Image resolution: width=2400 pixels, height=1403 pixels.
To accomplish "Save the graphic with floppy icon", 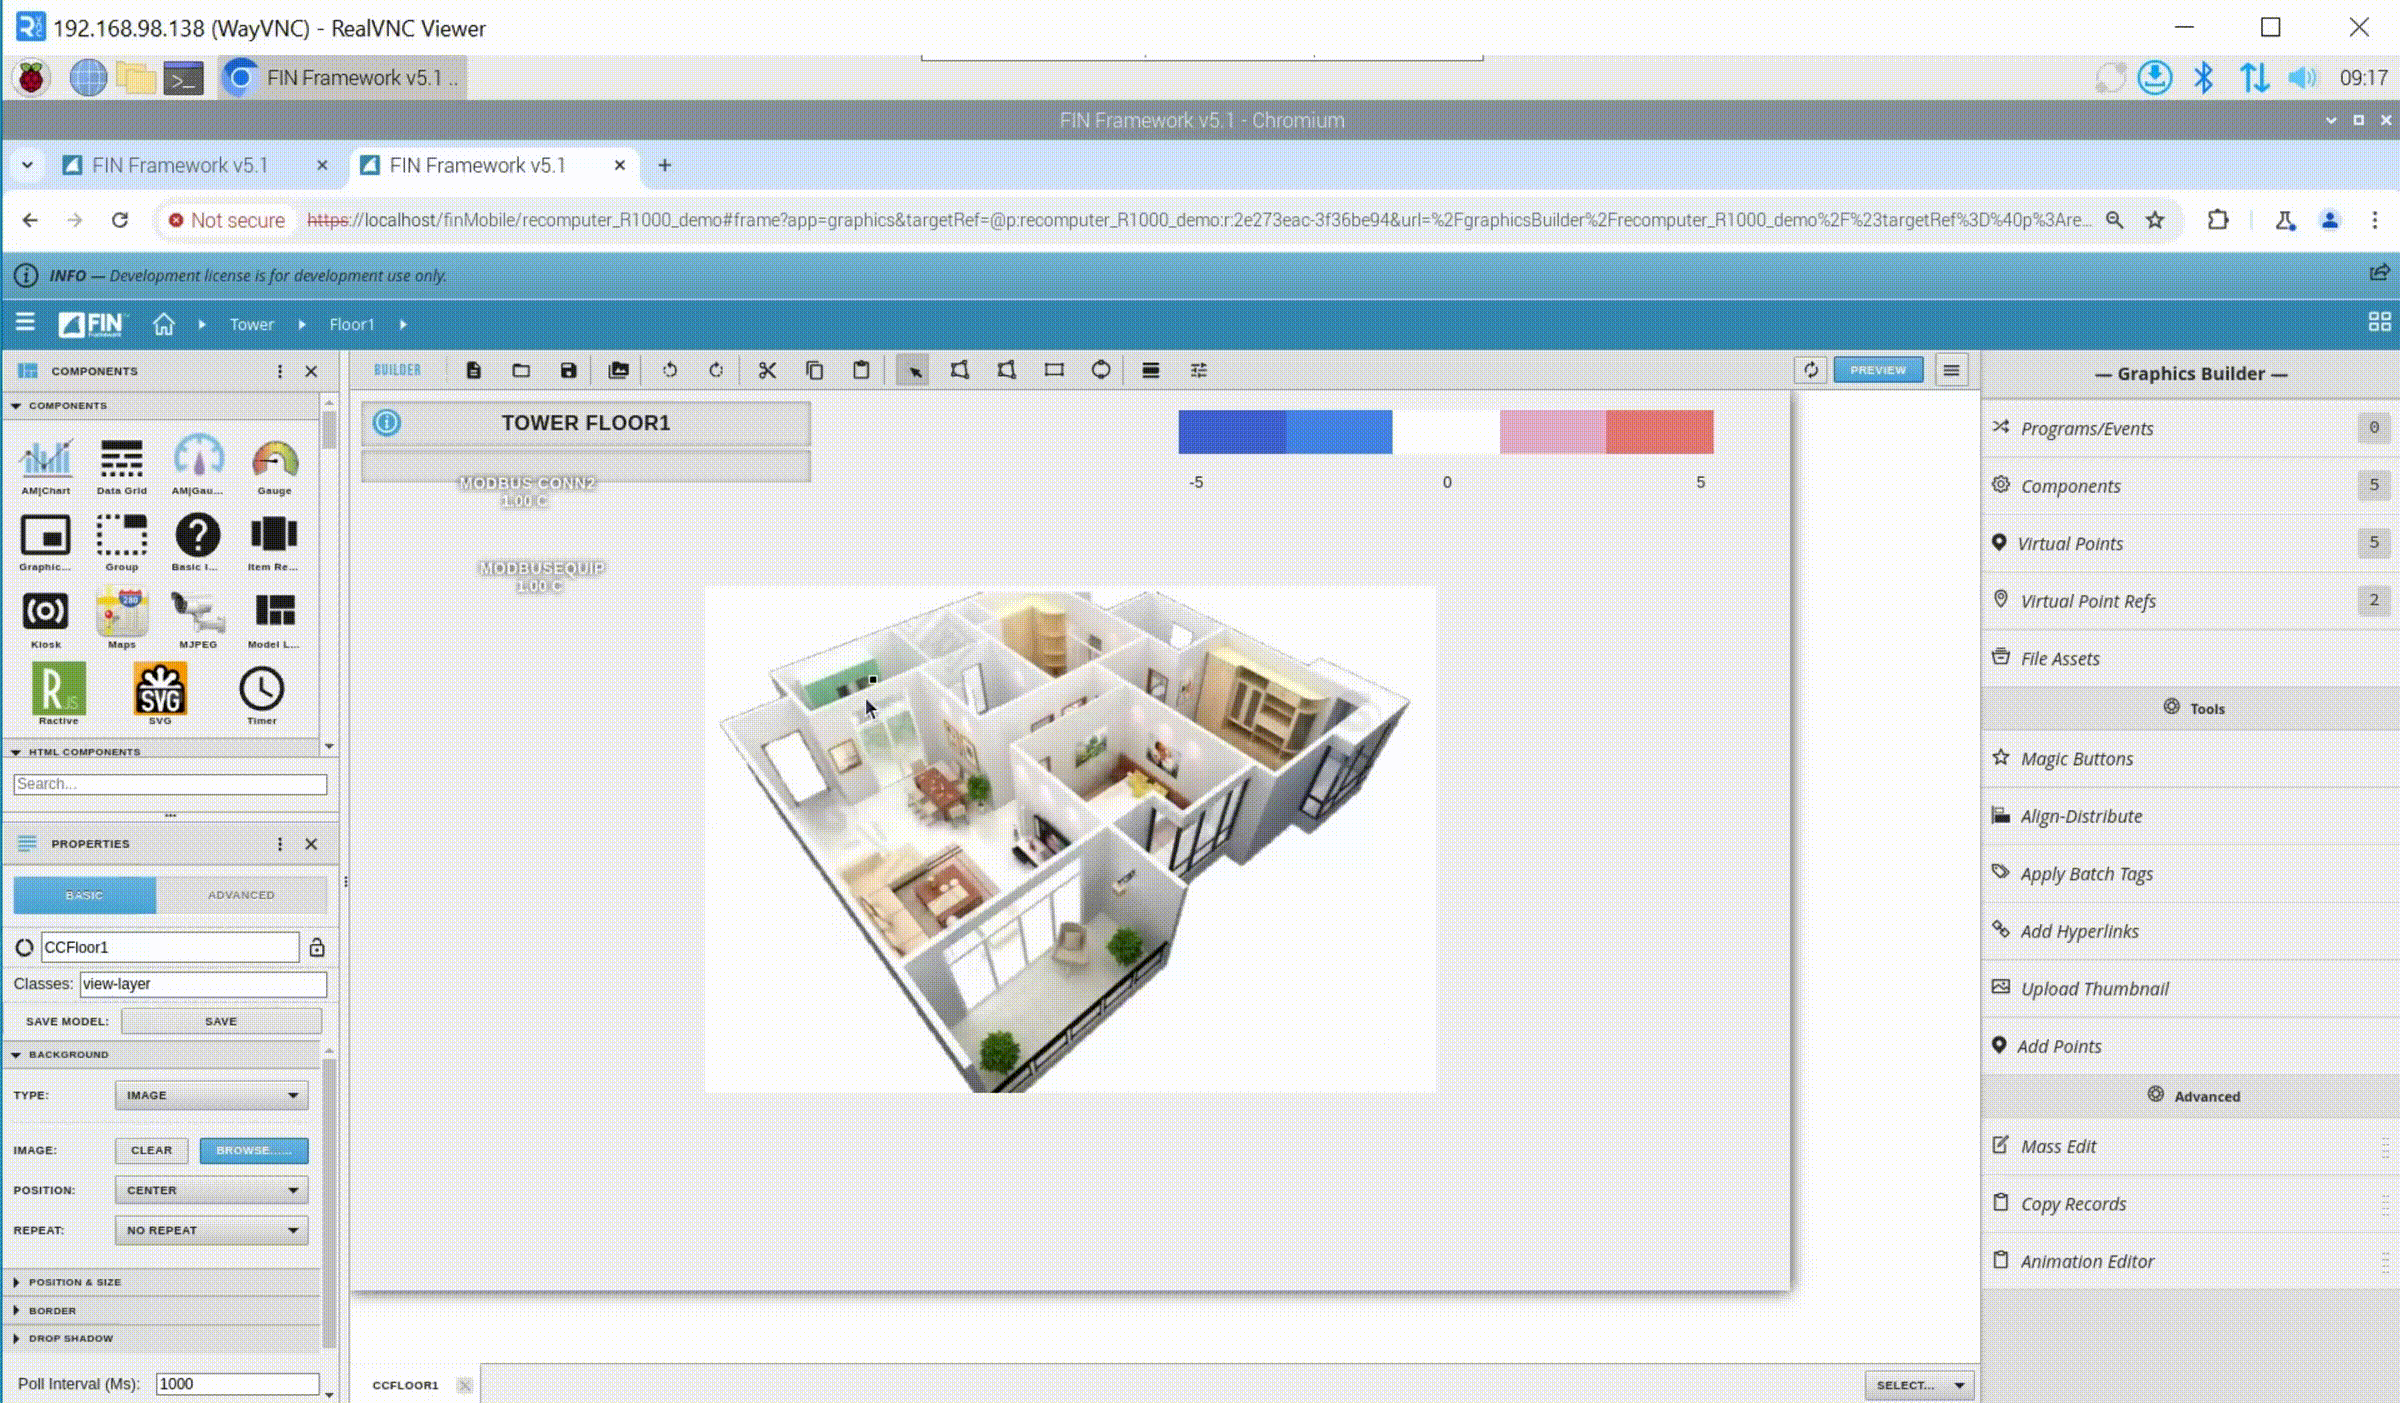I will [x=568, y=370].
